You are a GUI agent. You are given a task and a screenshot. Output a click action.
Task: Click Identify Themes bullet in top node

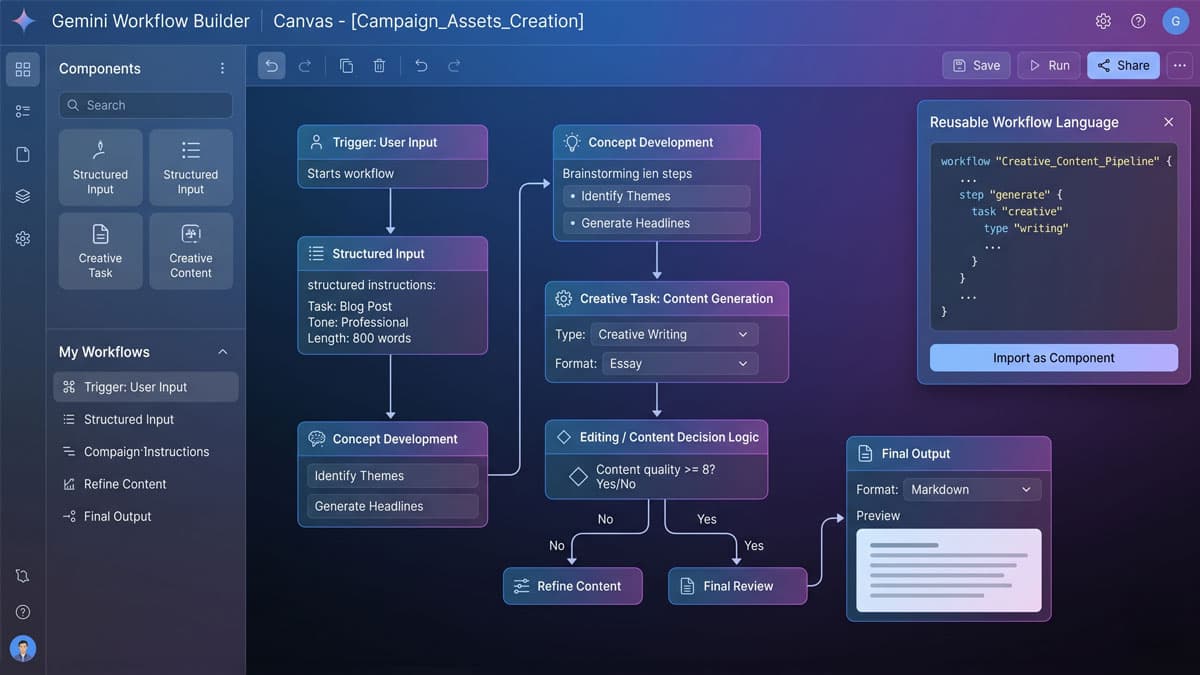click(656, 196)
